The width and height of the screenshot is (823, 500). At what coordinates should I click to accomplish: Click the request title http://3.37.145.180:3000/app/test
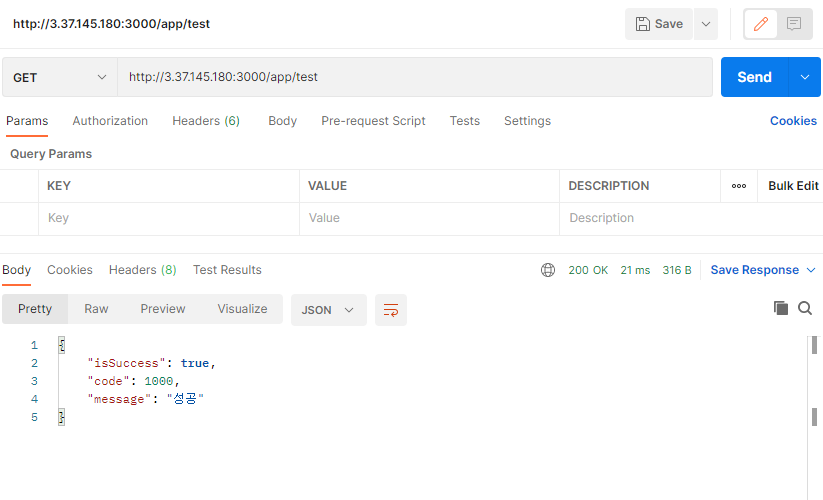[x=111, y=24]
